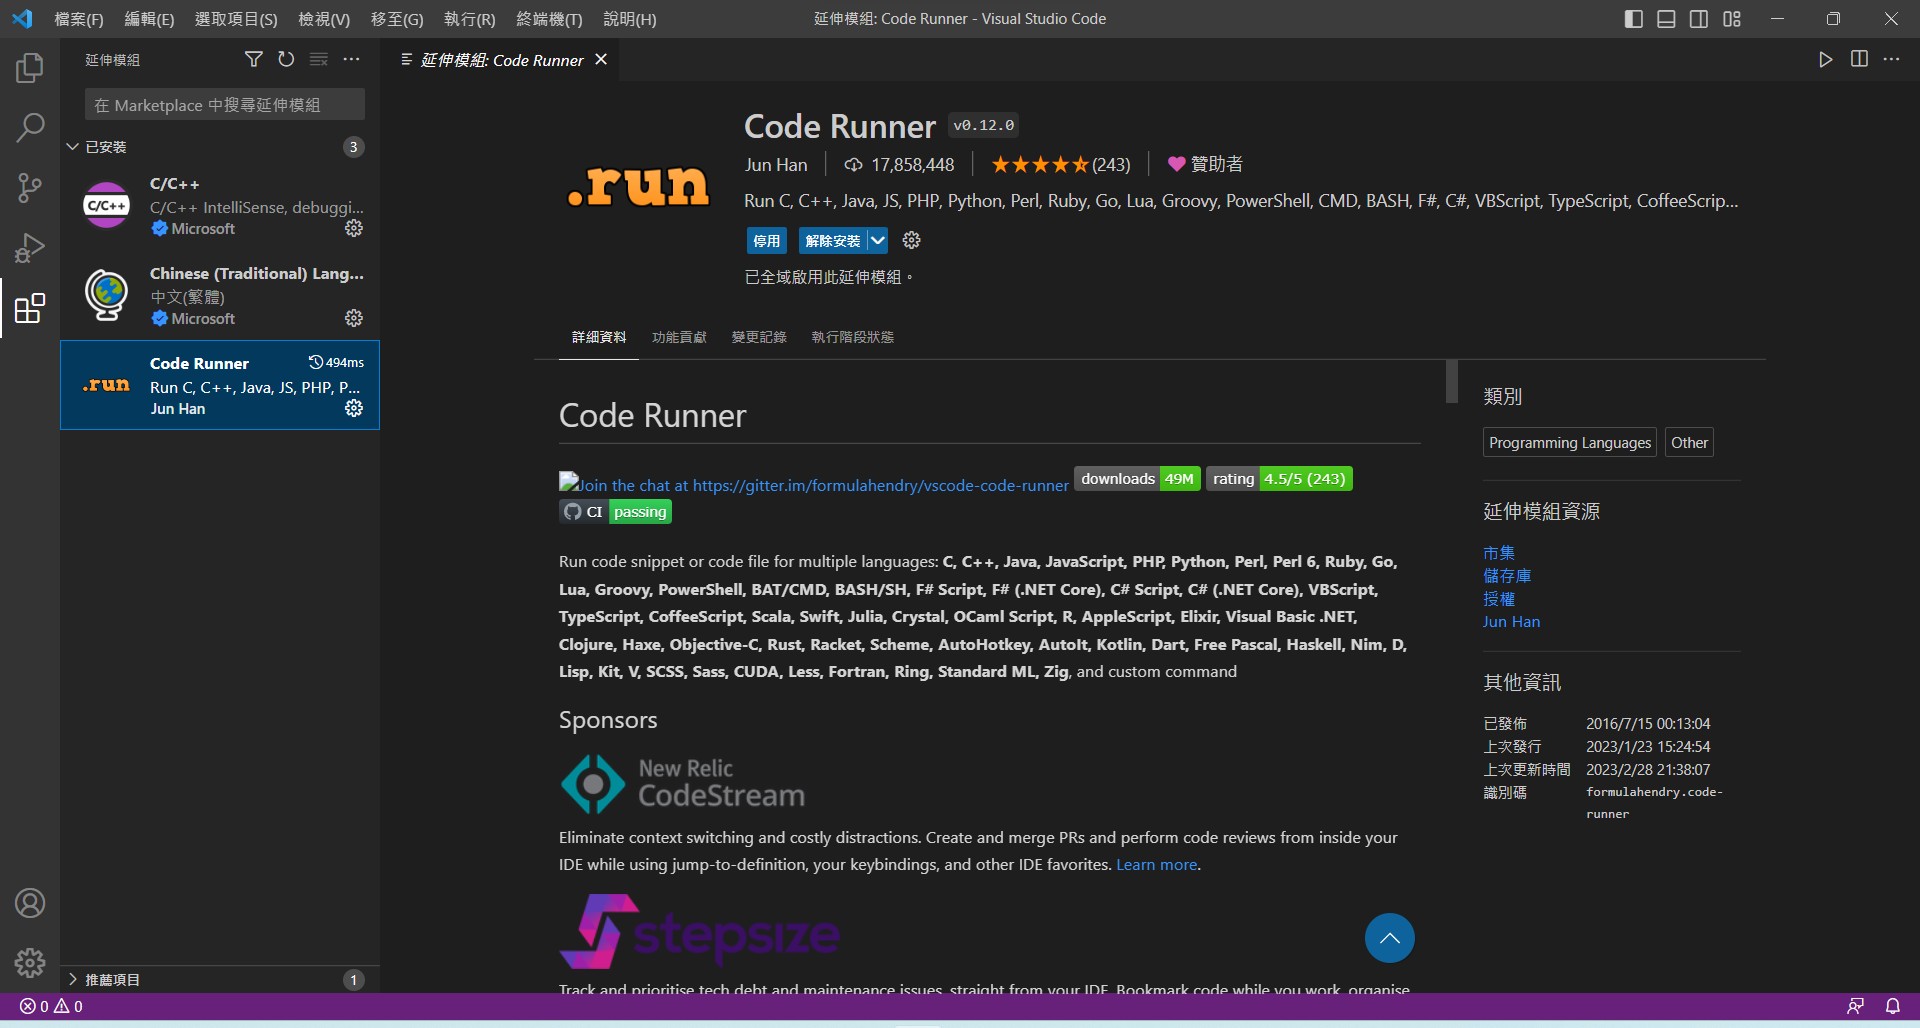Open Run and Debug view
The width and height of the screenshot is (1920, 1028).
click(x=30, y=248)
